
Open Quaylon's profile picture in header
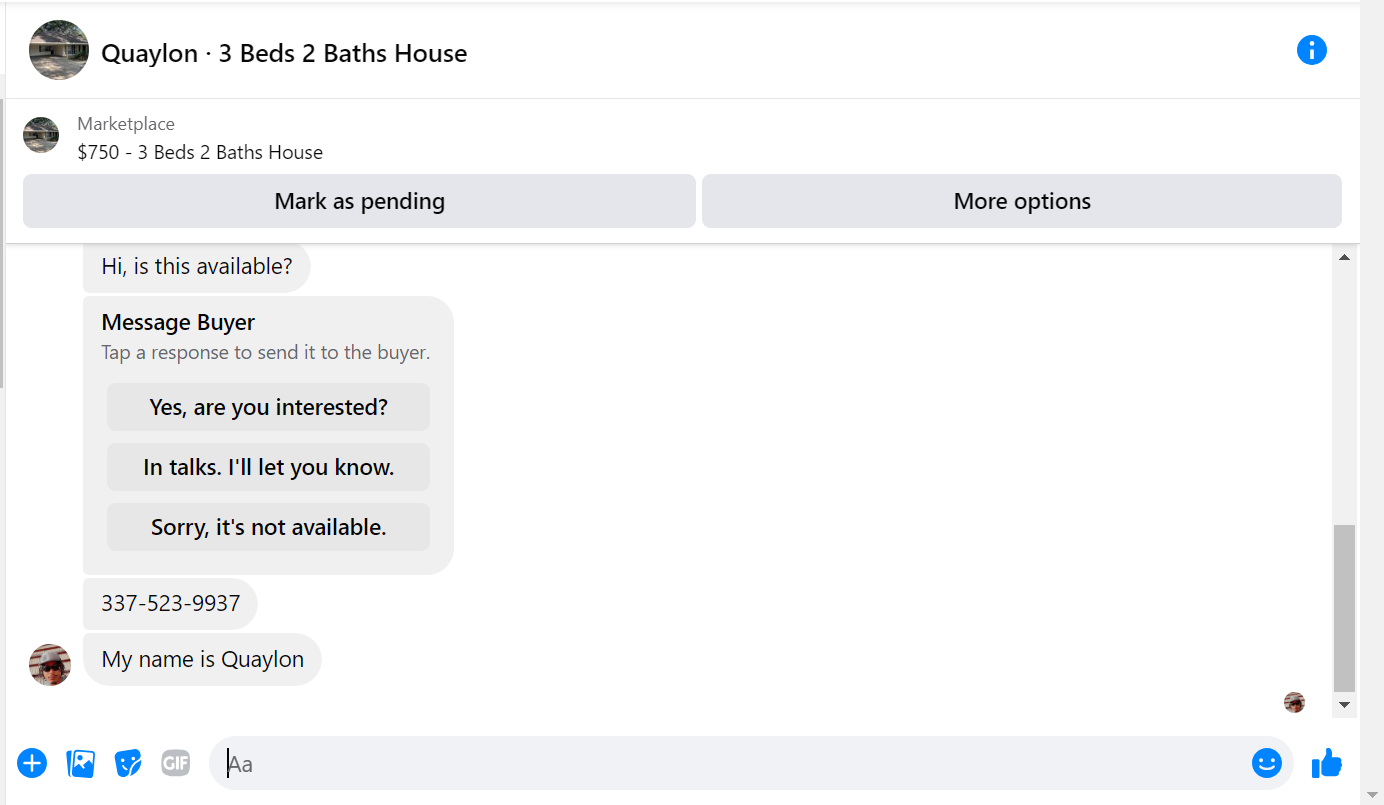[59, 50]
